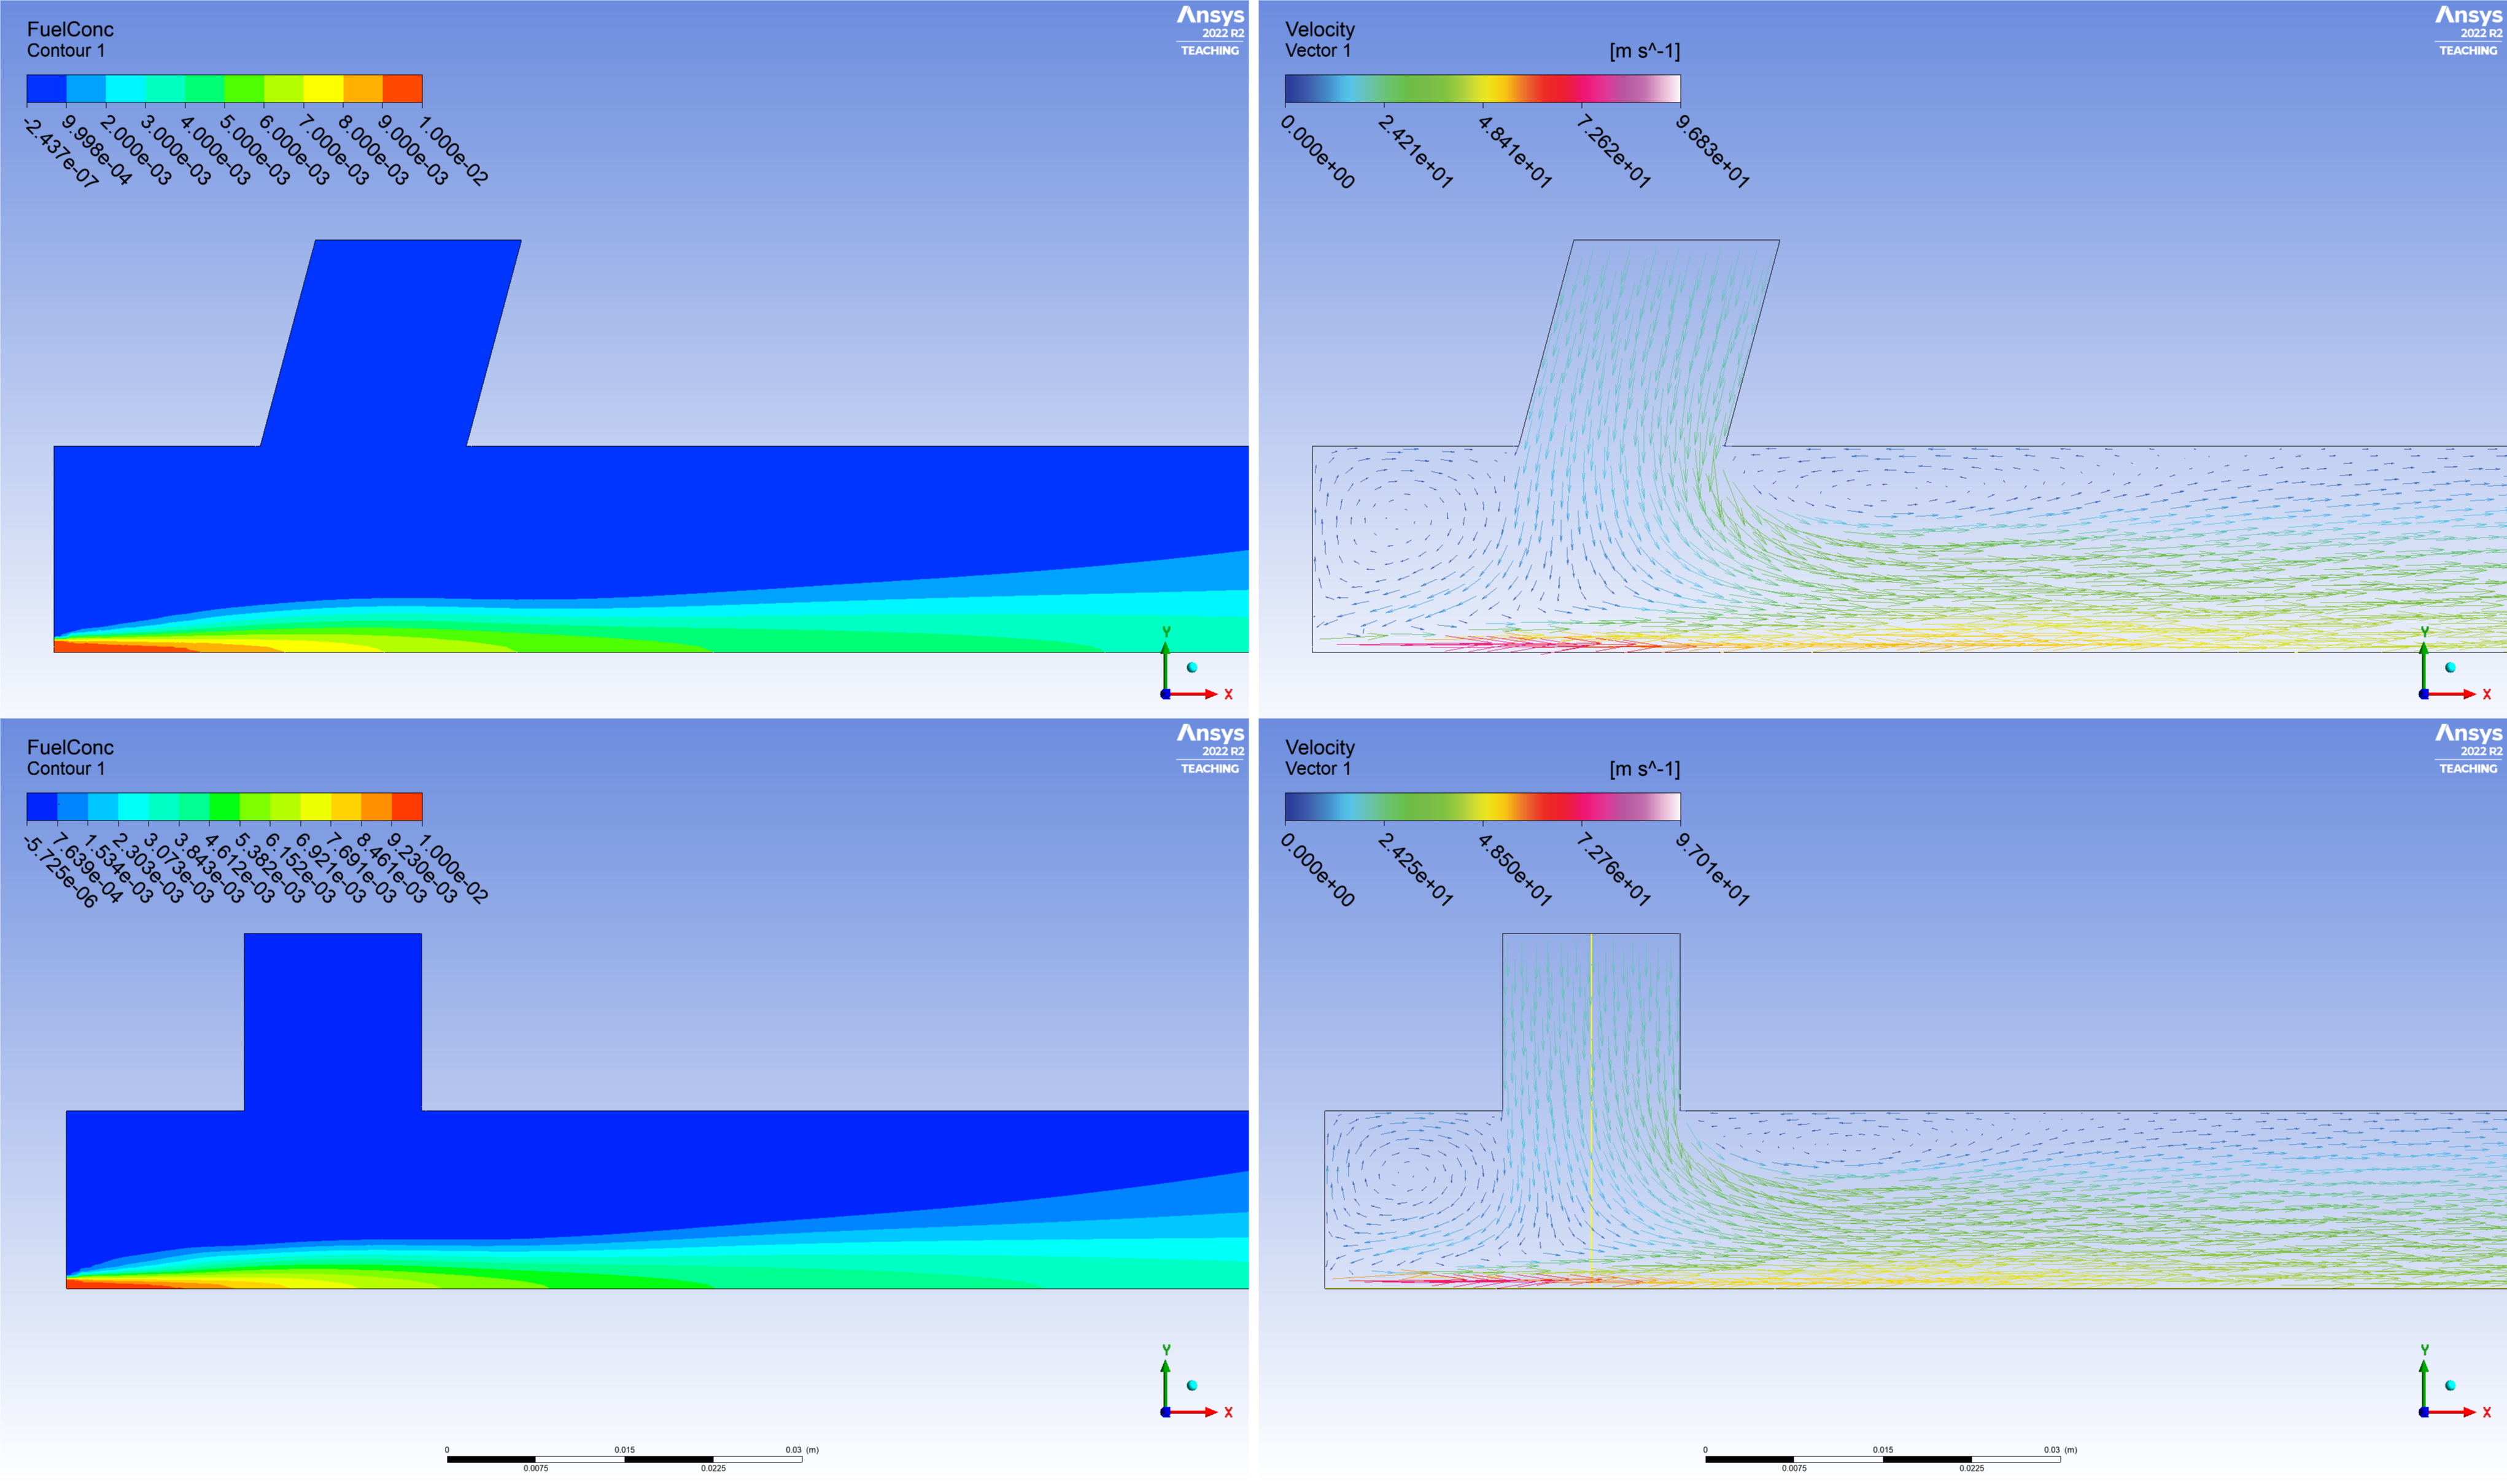Click the cyan Z axis sphere in the lower Velocity view
This screenshot has width=2507, height=1484.
(2450, 1385)
